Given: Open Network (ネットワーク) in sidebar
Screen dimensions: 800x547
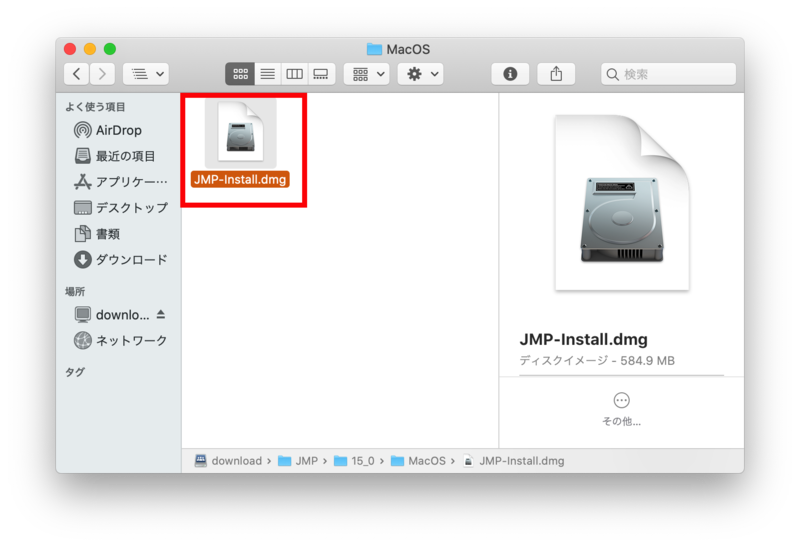Looking at the screenshot, I should click(x=118, y=340).
